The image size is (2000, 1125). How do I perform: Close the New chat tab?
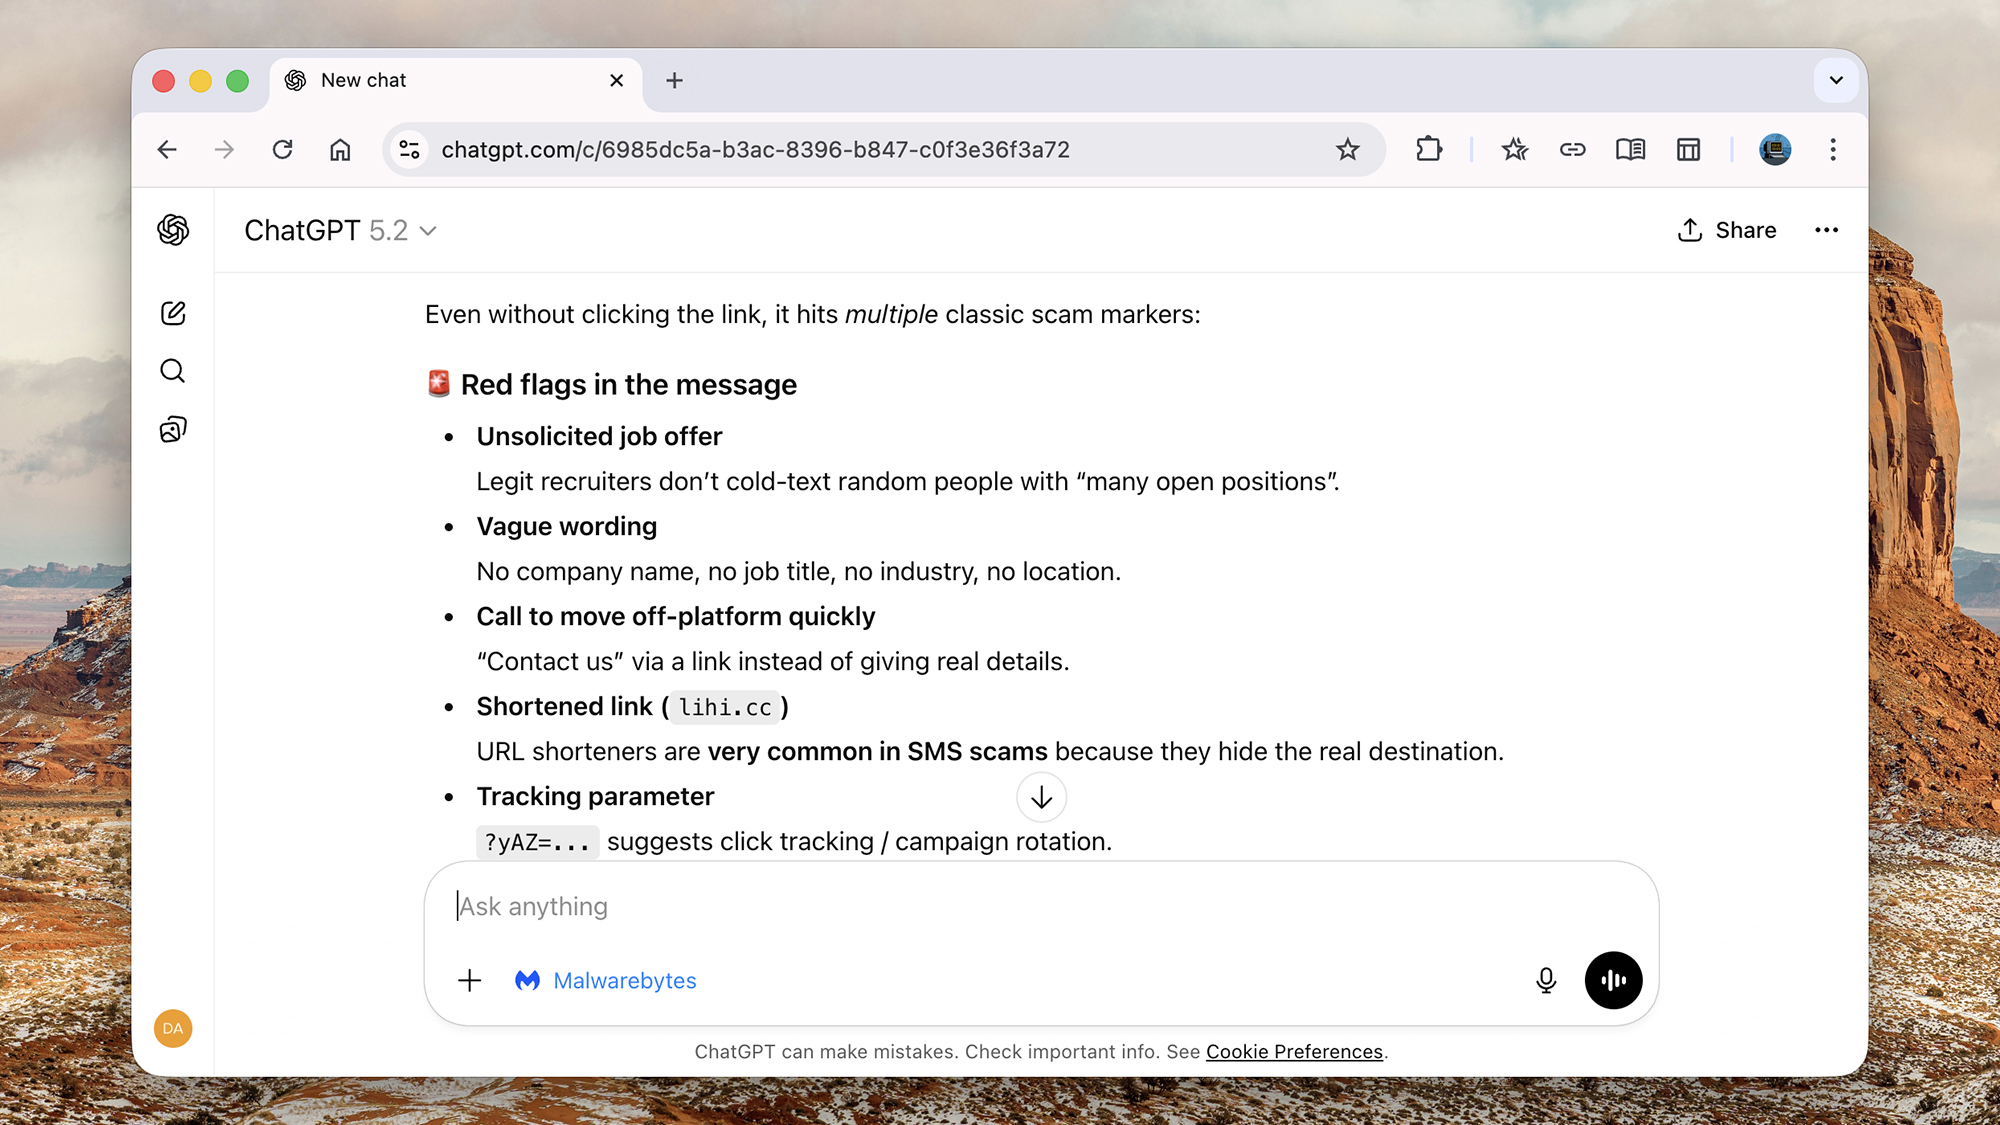(x=617, y=80)
